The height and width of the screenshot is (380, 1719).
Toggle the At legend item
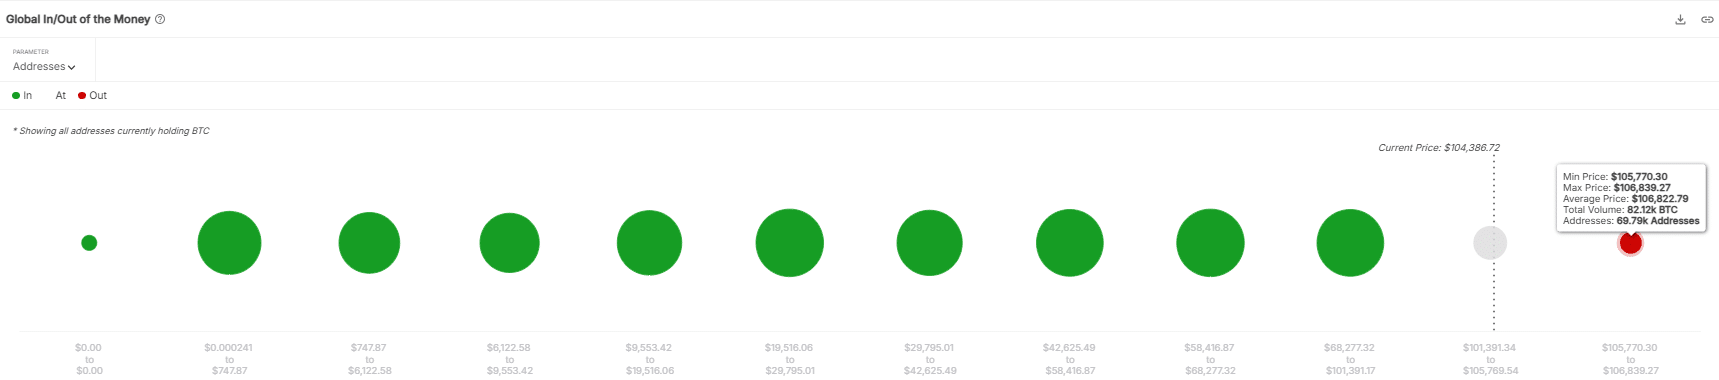60,96
